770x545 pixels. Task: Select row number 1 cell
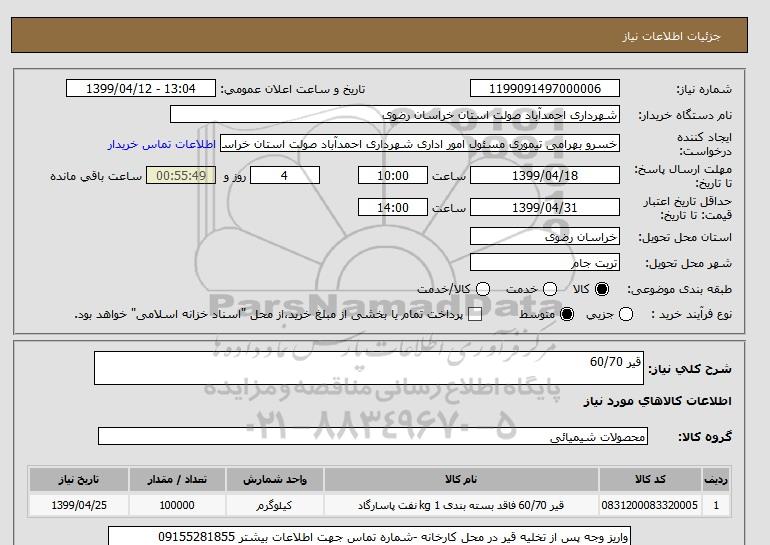pyautogui.click(x=716, y=505)
